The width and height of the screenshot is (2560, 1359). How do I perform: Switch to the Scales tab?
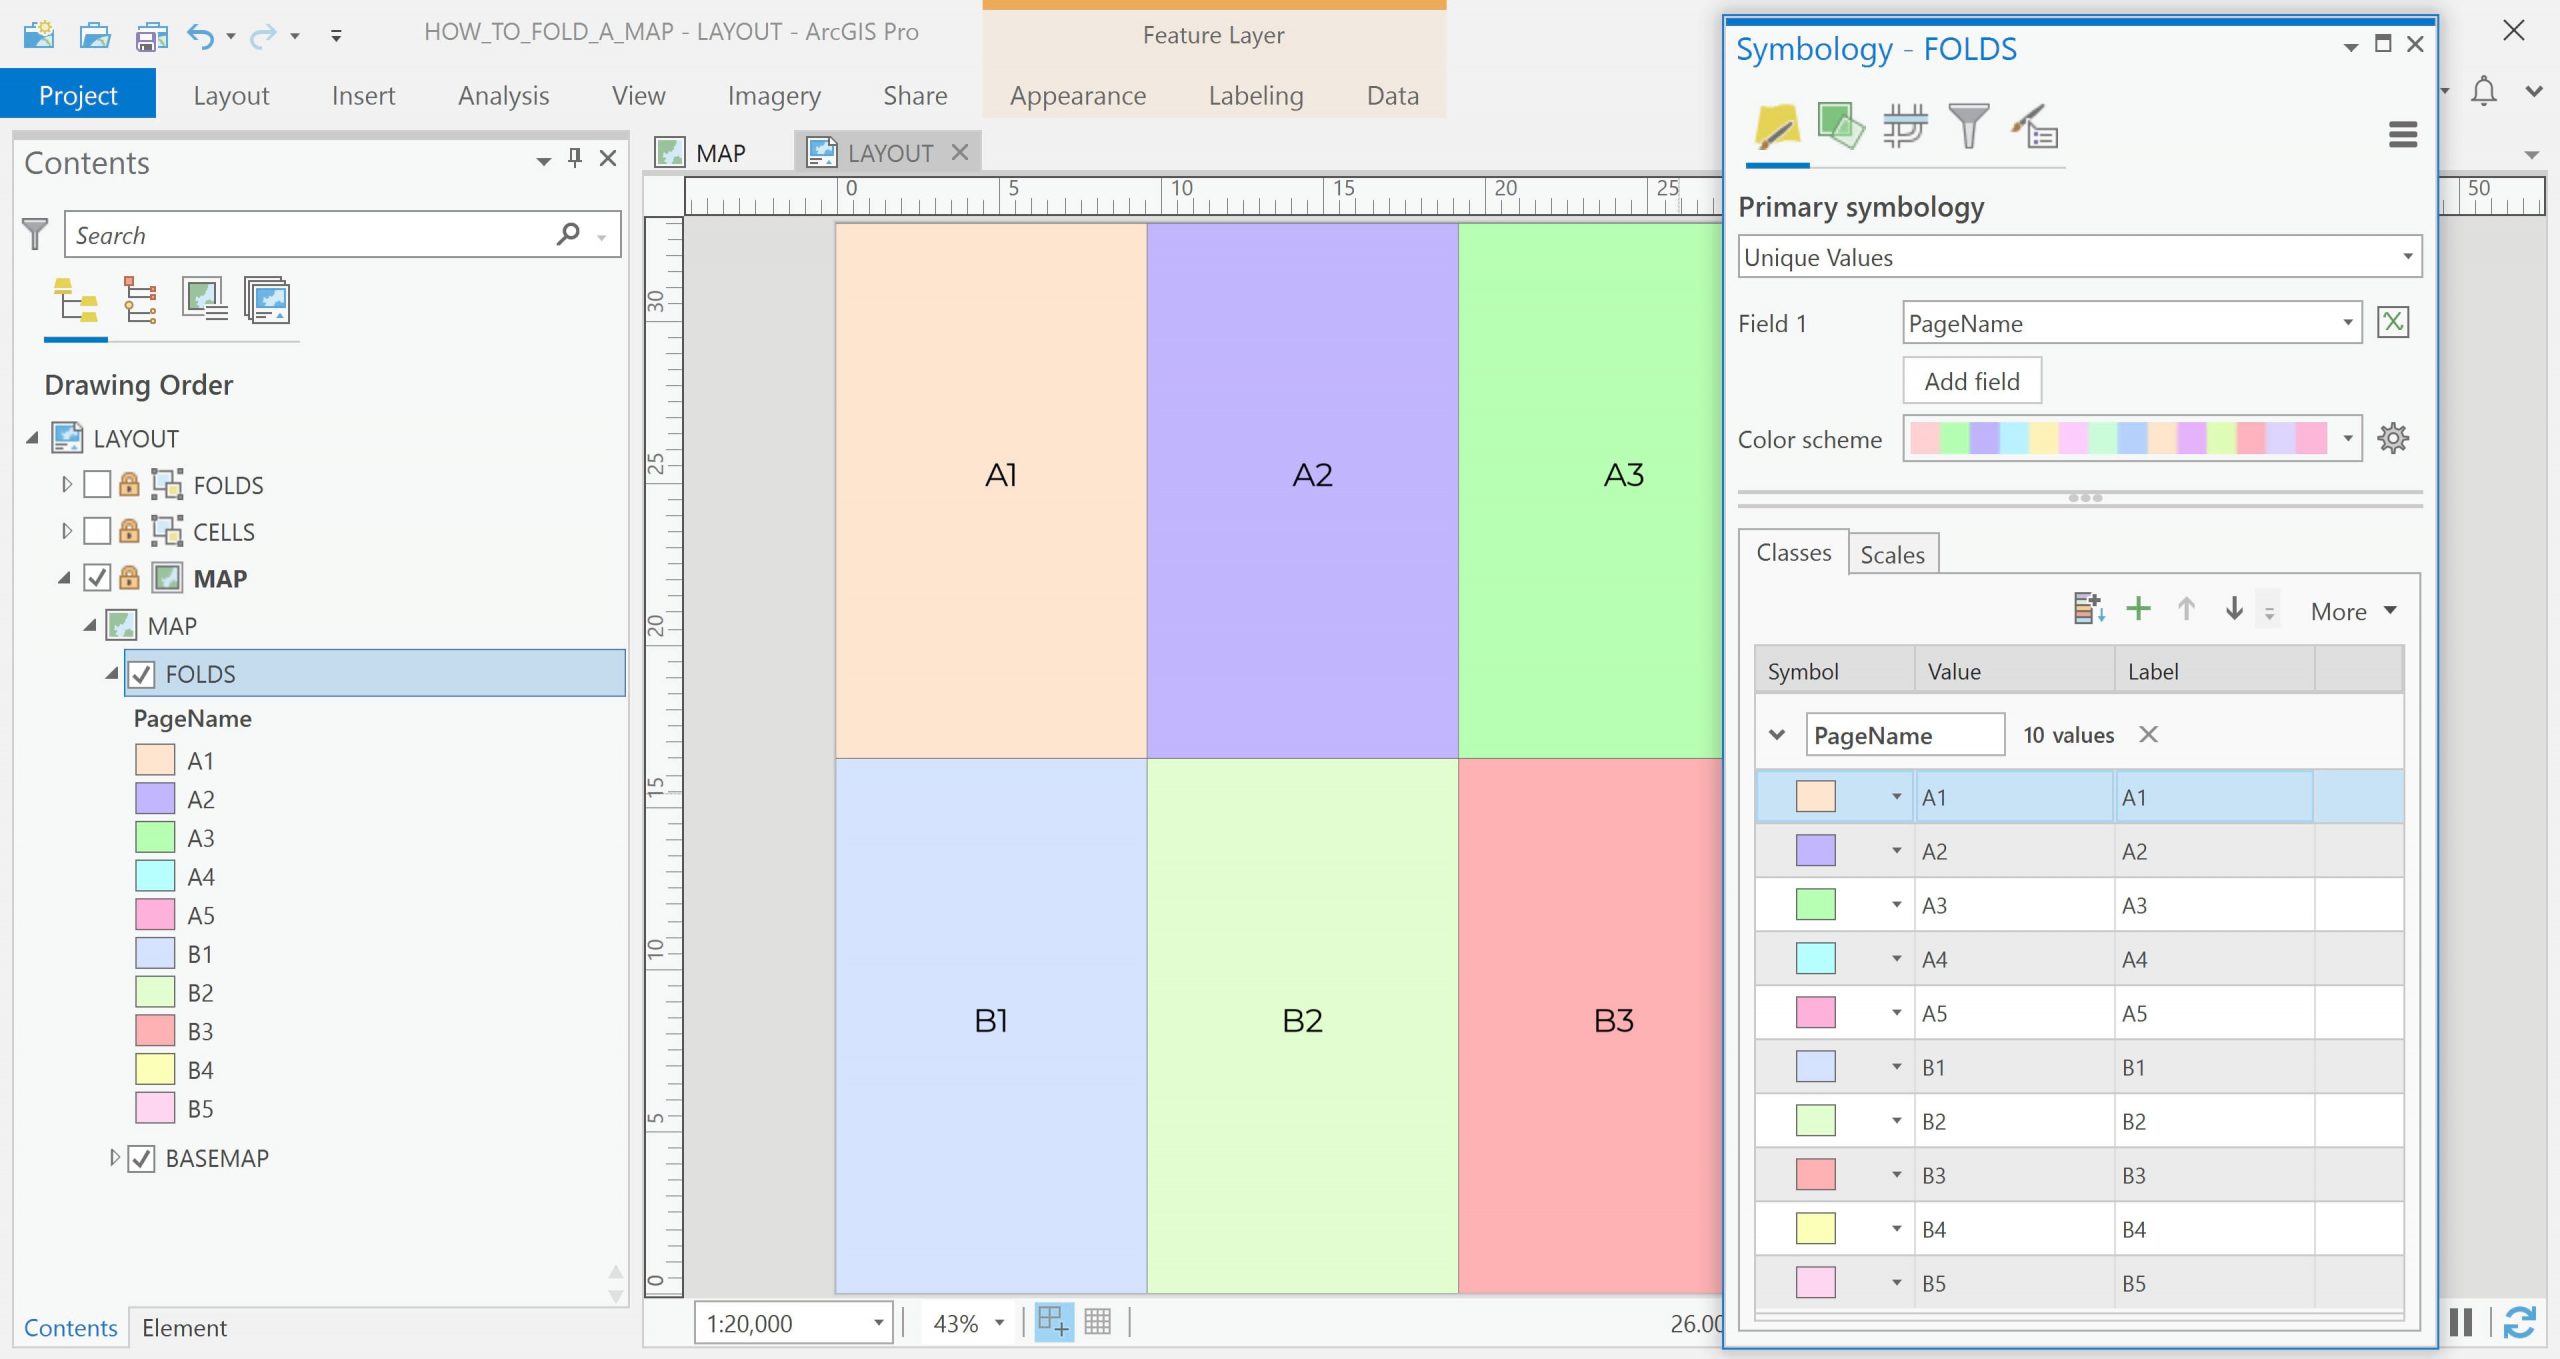point(1892,555)
